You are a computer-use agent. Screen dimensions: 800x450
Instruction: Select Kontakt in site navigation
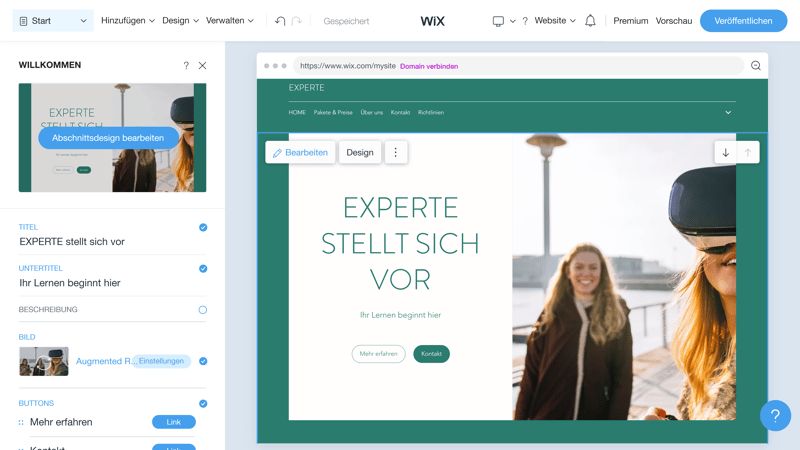[x=401, y=112]
